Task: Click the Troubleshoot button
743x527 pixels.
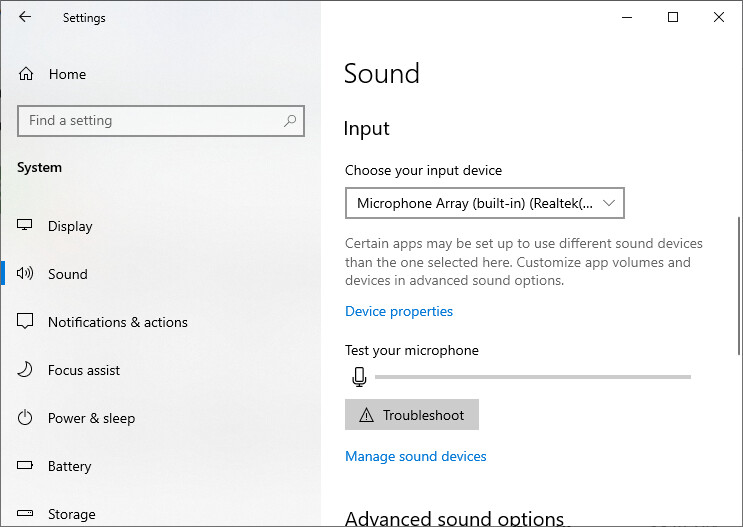Action: coord(412,415)
